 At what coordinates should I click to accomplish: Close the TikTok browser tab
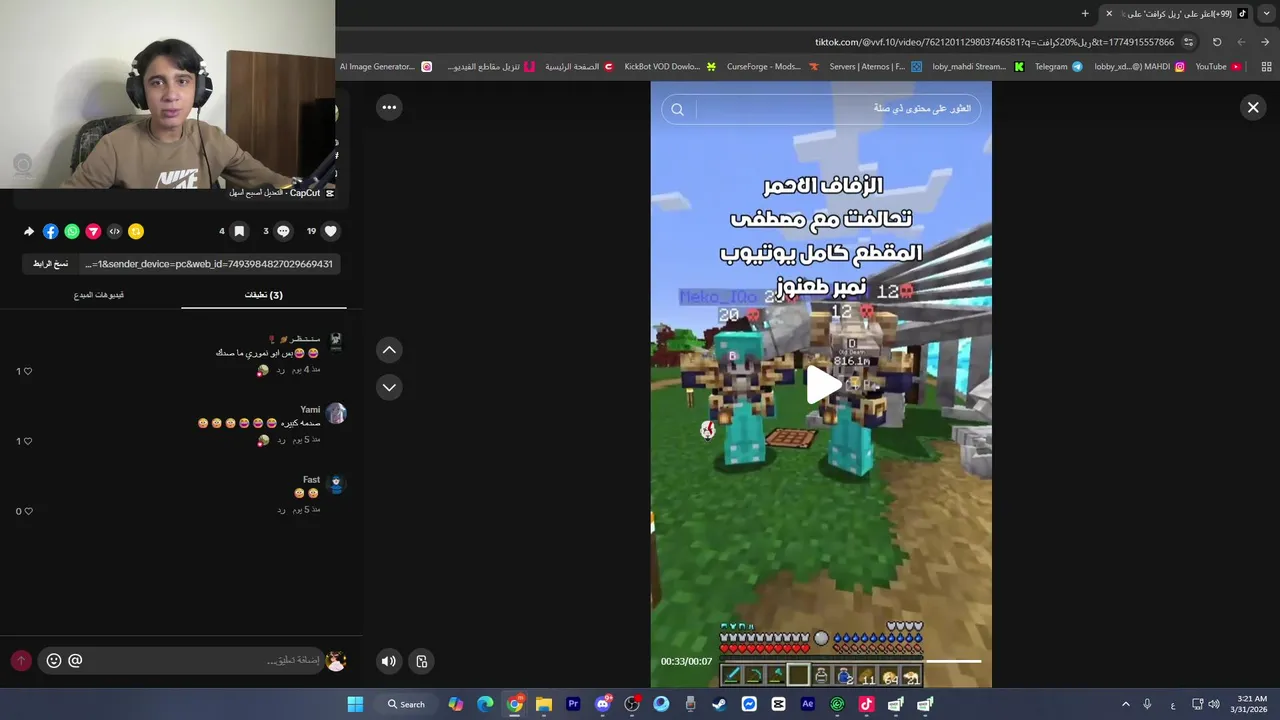[x=1109, y=13]
